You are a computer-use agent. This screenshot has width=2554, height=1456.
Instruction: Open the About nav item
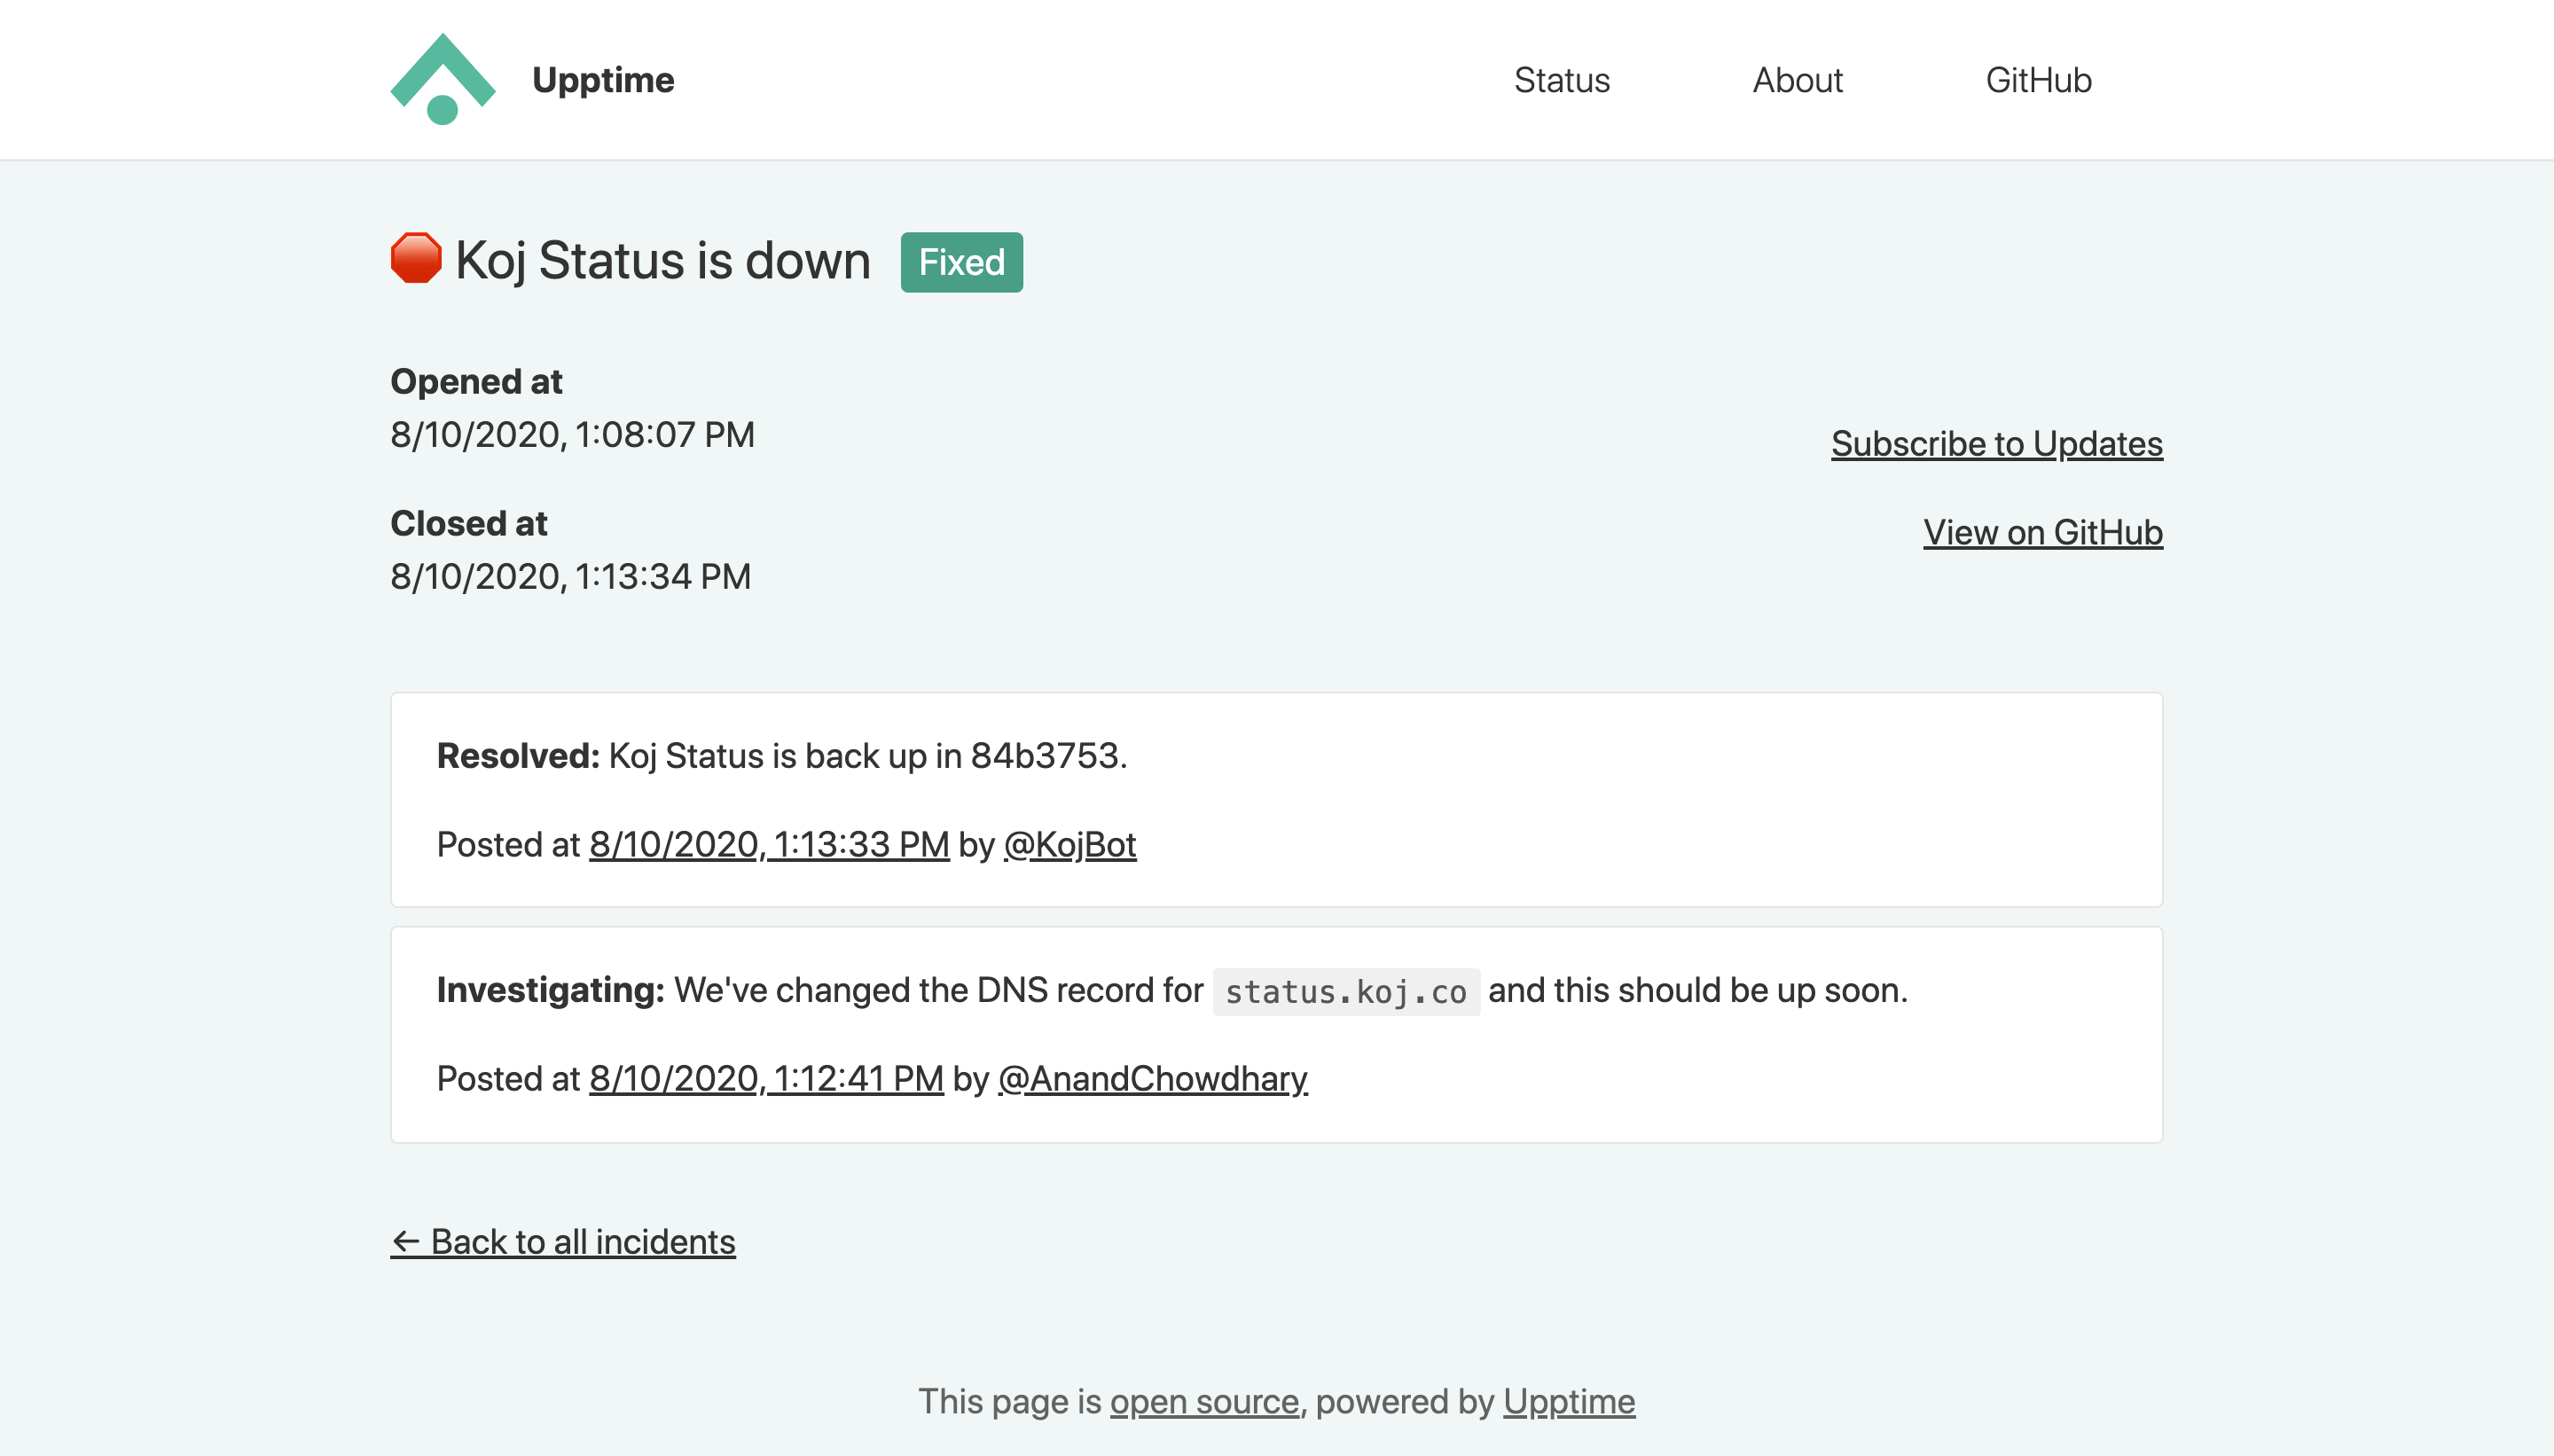point(1797,80)
